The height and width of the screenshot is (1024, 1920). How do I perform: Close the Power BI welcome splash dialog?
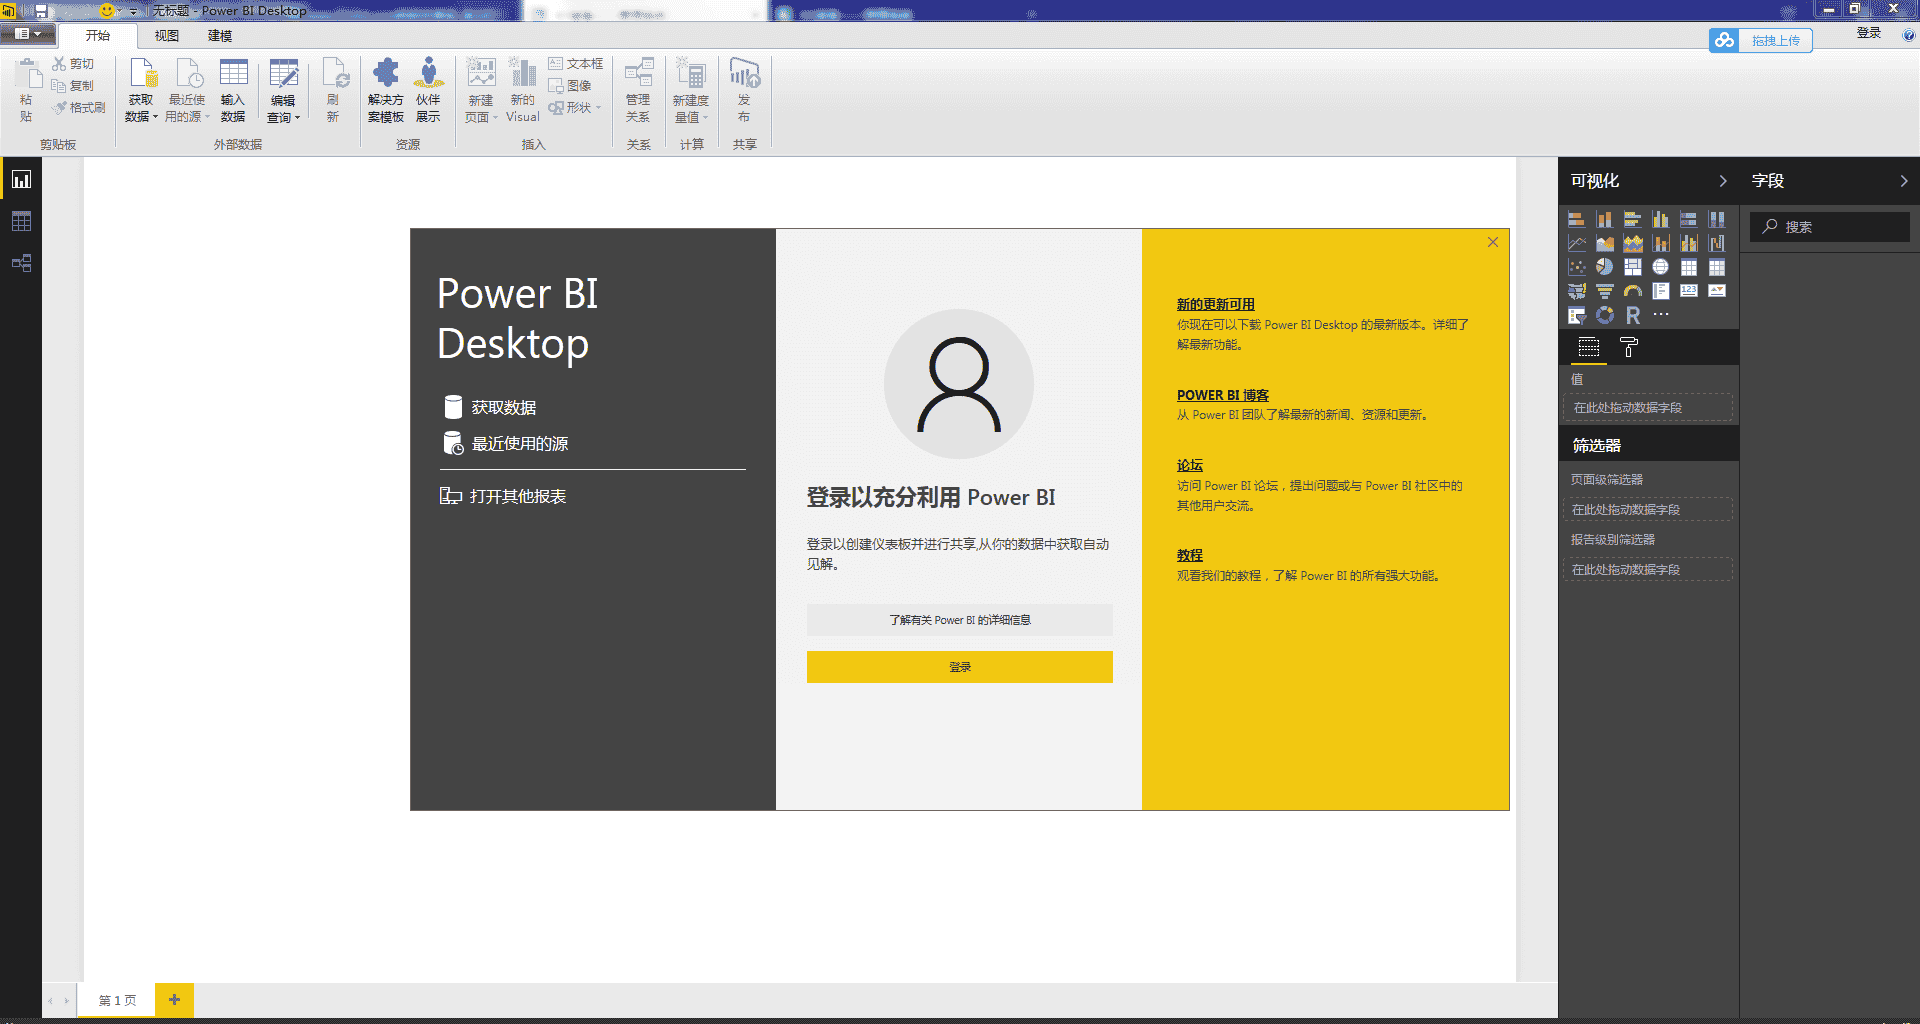[1492, 242]
